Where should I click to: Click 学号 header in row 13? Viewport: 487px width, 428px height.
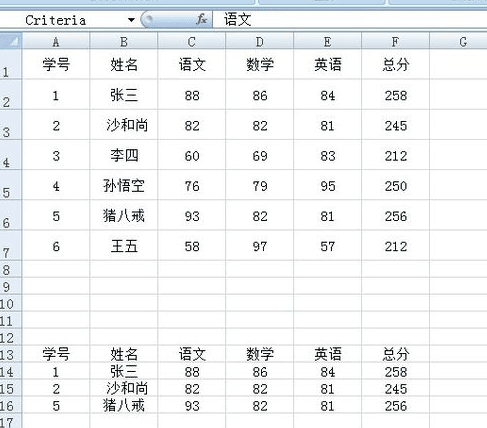tap(56, 354)
